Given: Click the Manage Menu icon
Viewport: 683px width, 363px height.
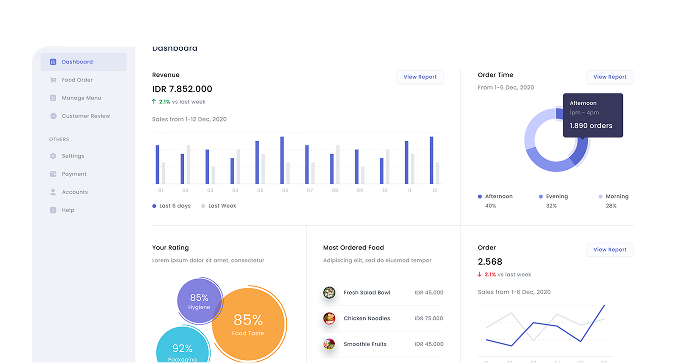Looking at the screenshot, I should click(x=53, y=98).
